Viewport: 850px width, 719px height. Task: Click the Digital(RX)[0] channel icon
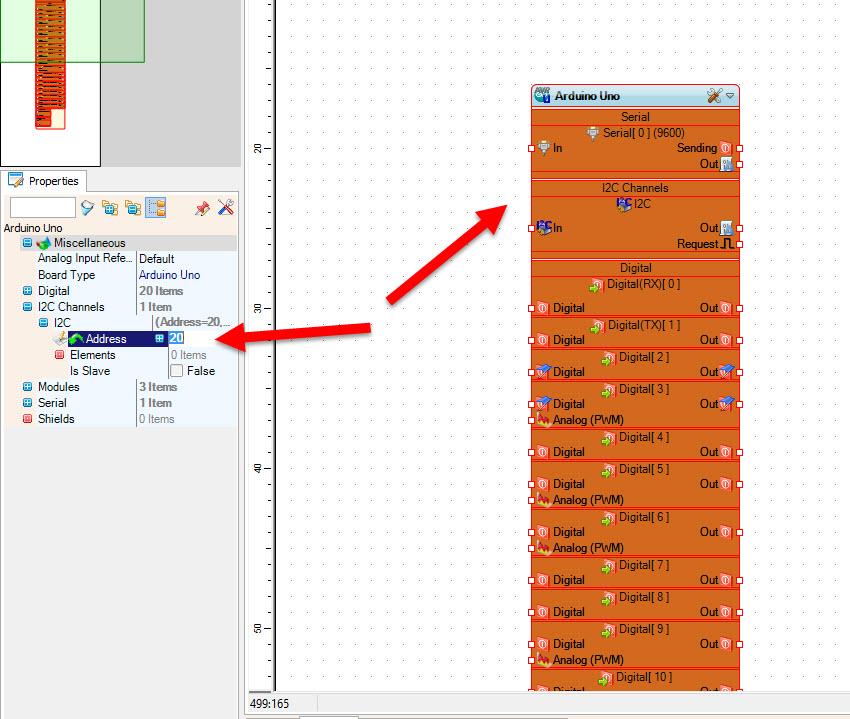(x=597, y=285)
